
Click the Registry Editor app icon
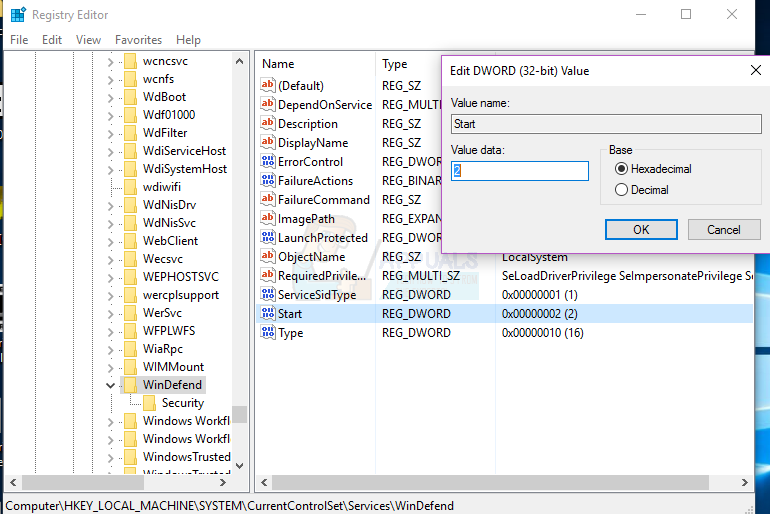[x=18, y=15]
